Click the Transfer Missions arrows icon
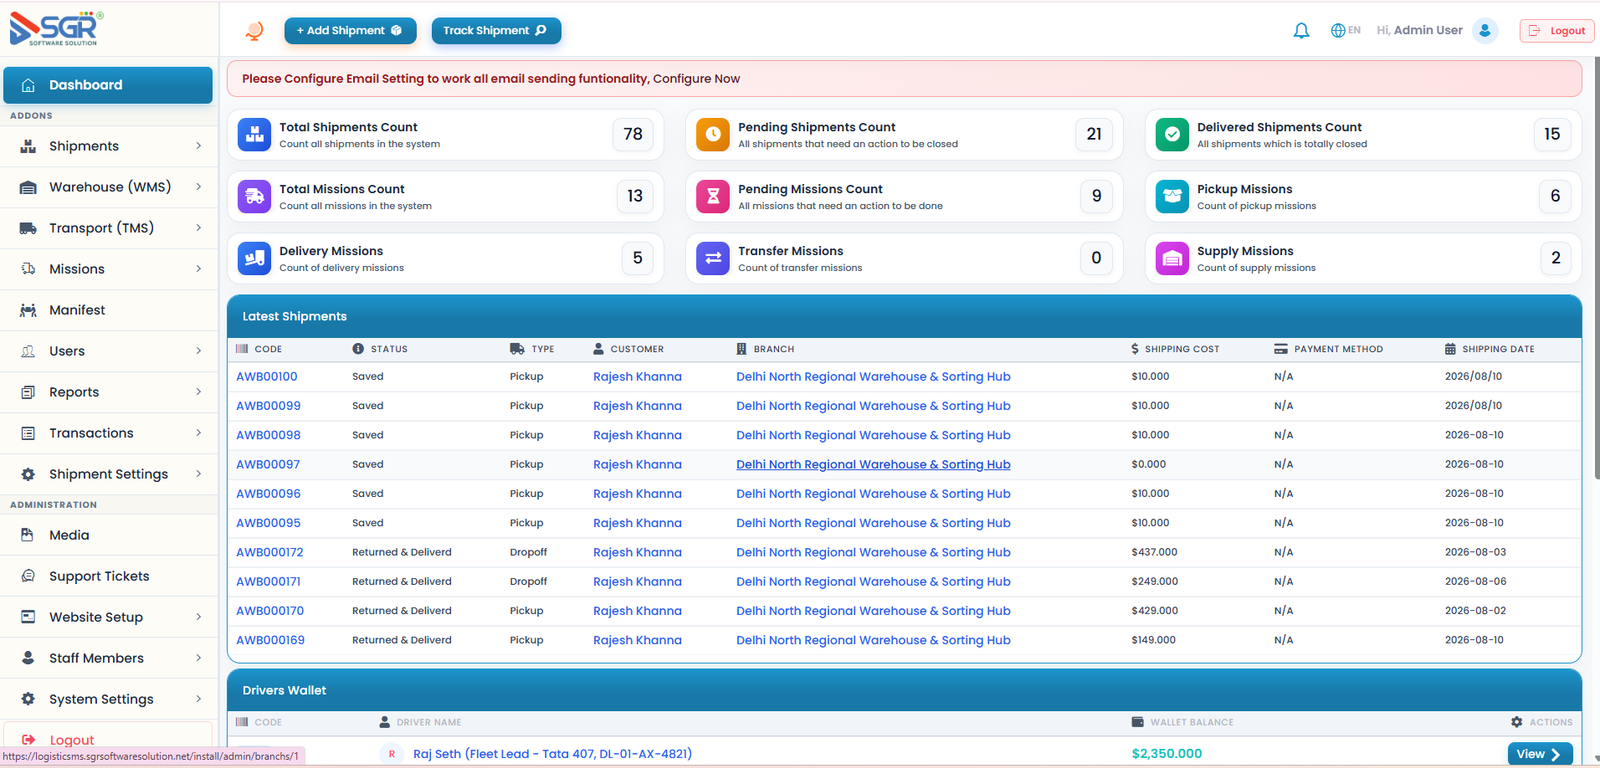Viewport: 1600px width, 768px height. click(713, 258)
